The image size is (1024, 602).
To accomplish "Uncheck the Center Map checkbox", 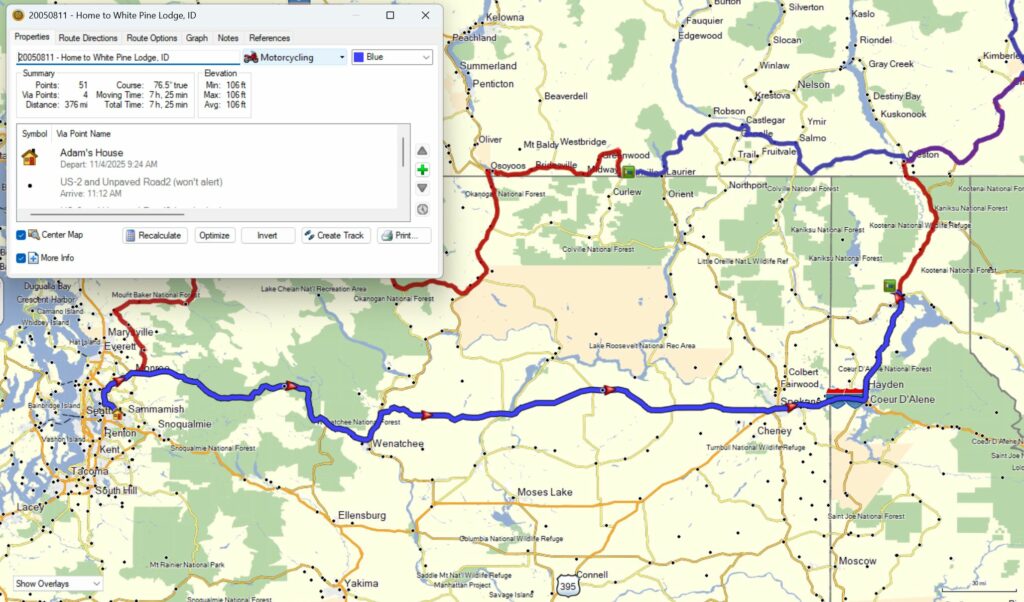I will click(x=22, y=235).
